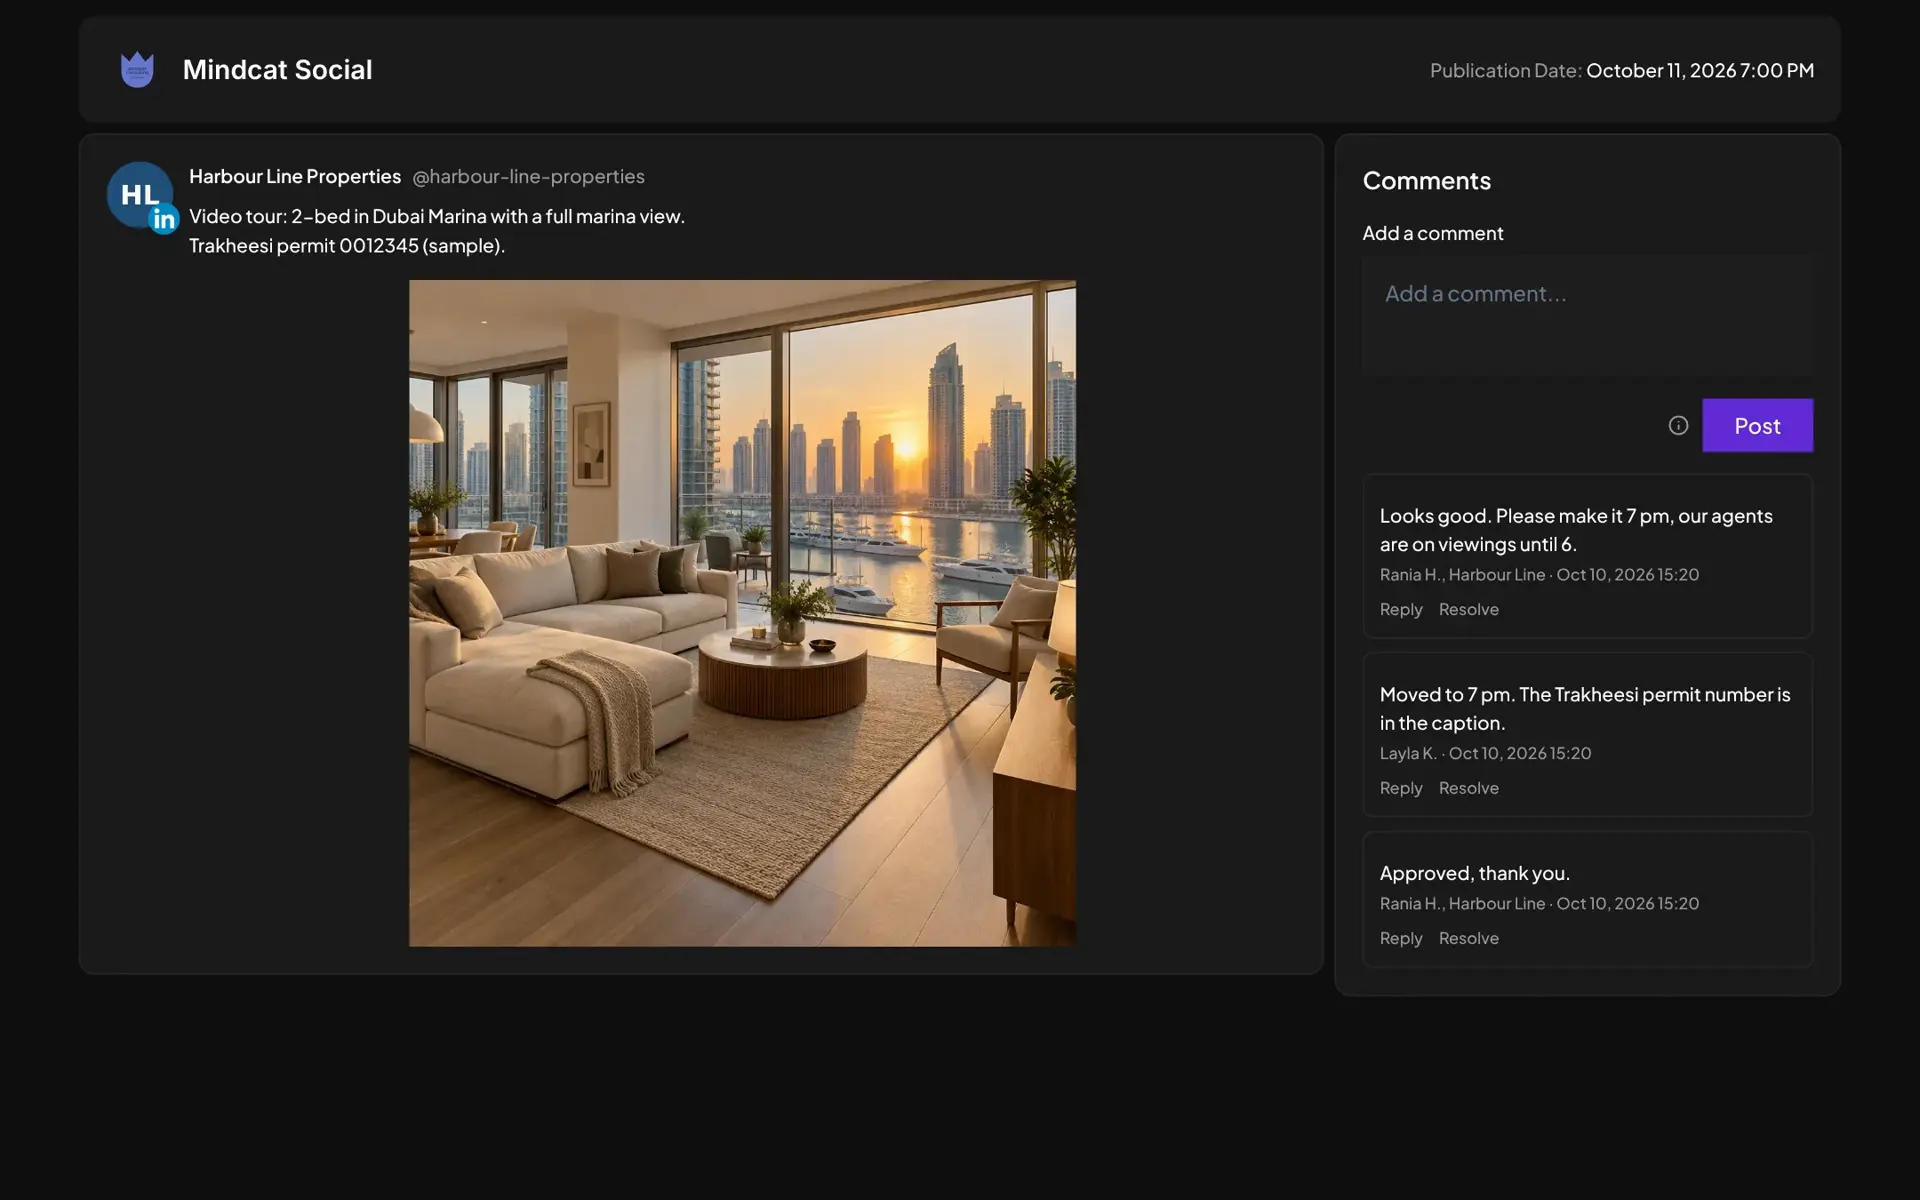Post the comment with the Post button
Viewport: 1920px width, 1200px height.
[x=1757, y=425]
